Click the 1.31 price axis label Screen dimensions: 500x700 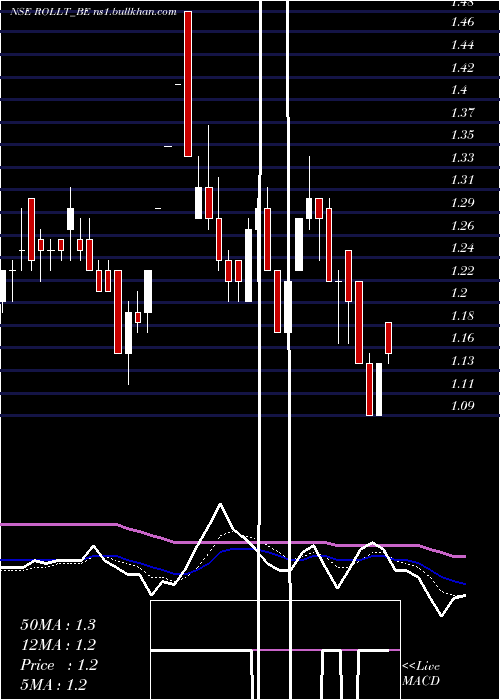(462, 179)
